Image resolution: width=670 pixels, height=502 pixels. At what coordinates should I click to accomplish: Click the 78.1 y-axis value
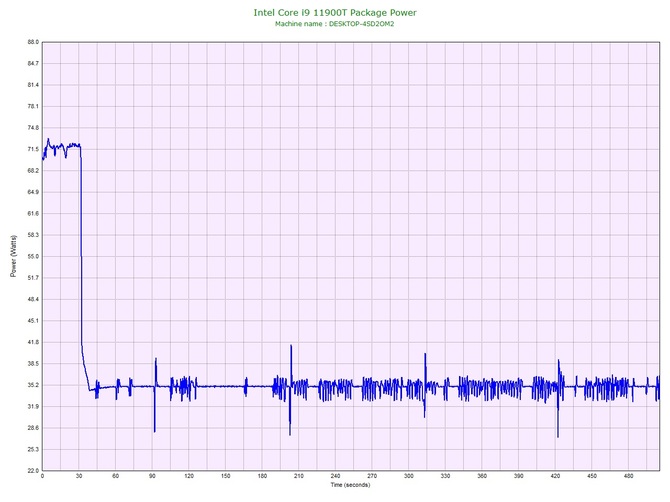coord(33,106)
